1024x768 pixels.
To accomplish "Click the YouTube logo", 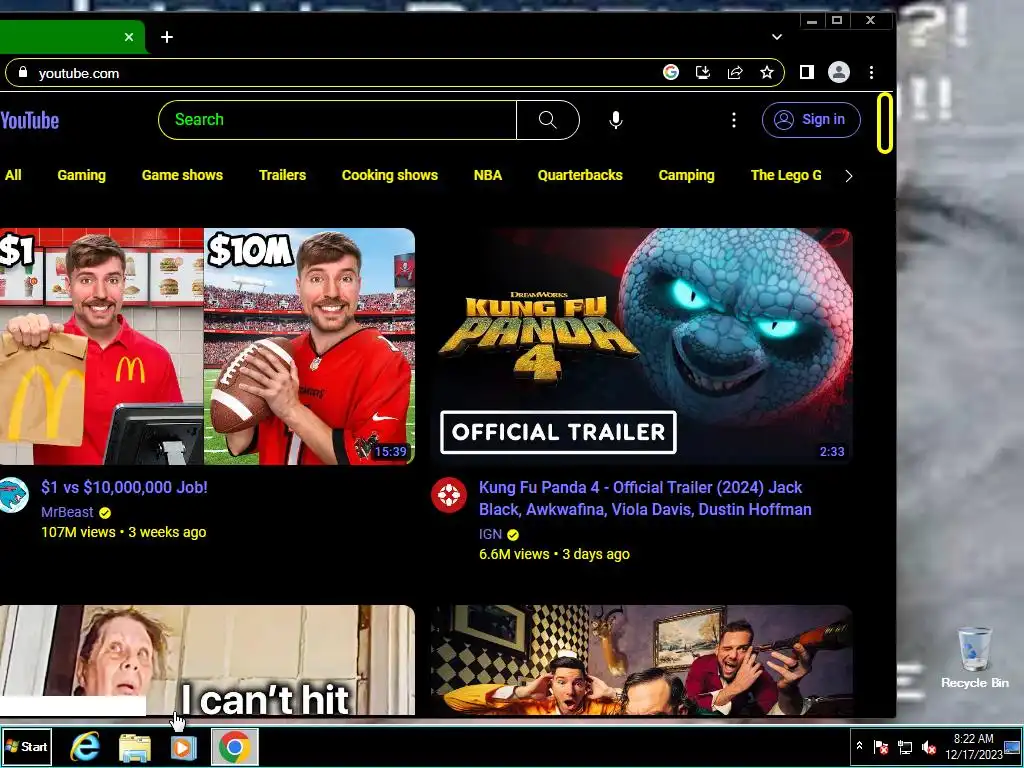I will (29, 120).
